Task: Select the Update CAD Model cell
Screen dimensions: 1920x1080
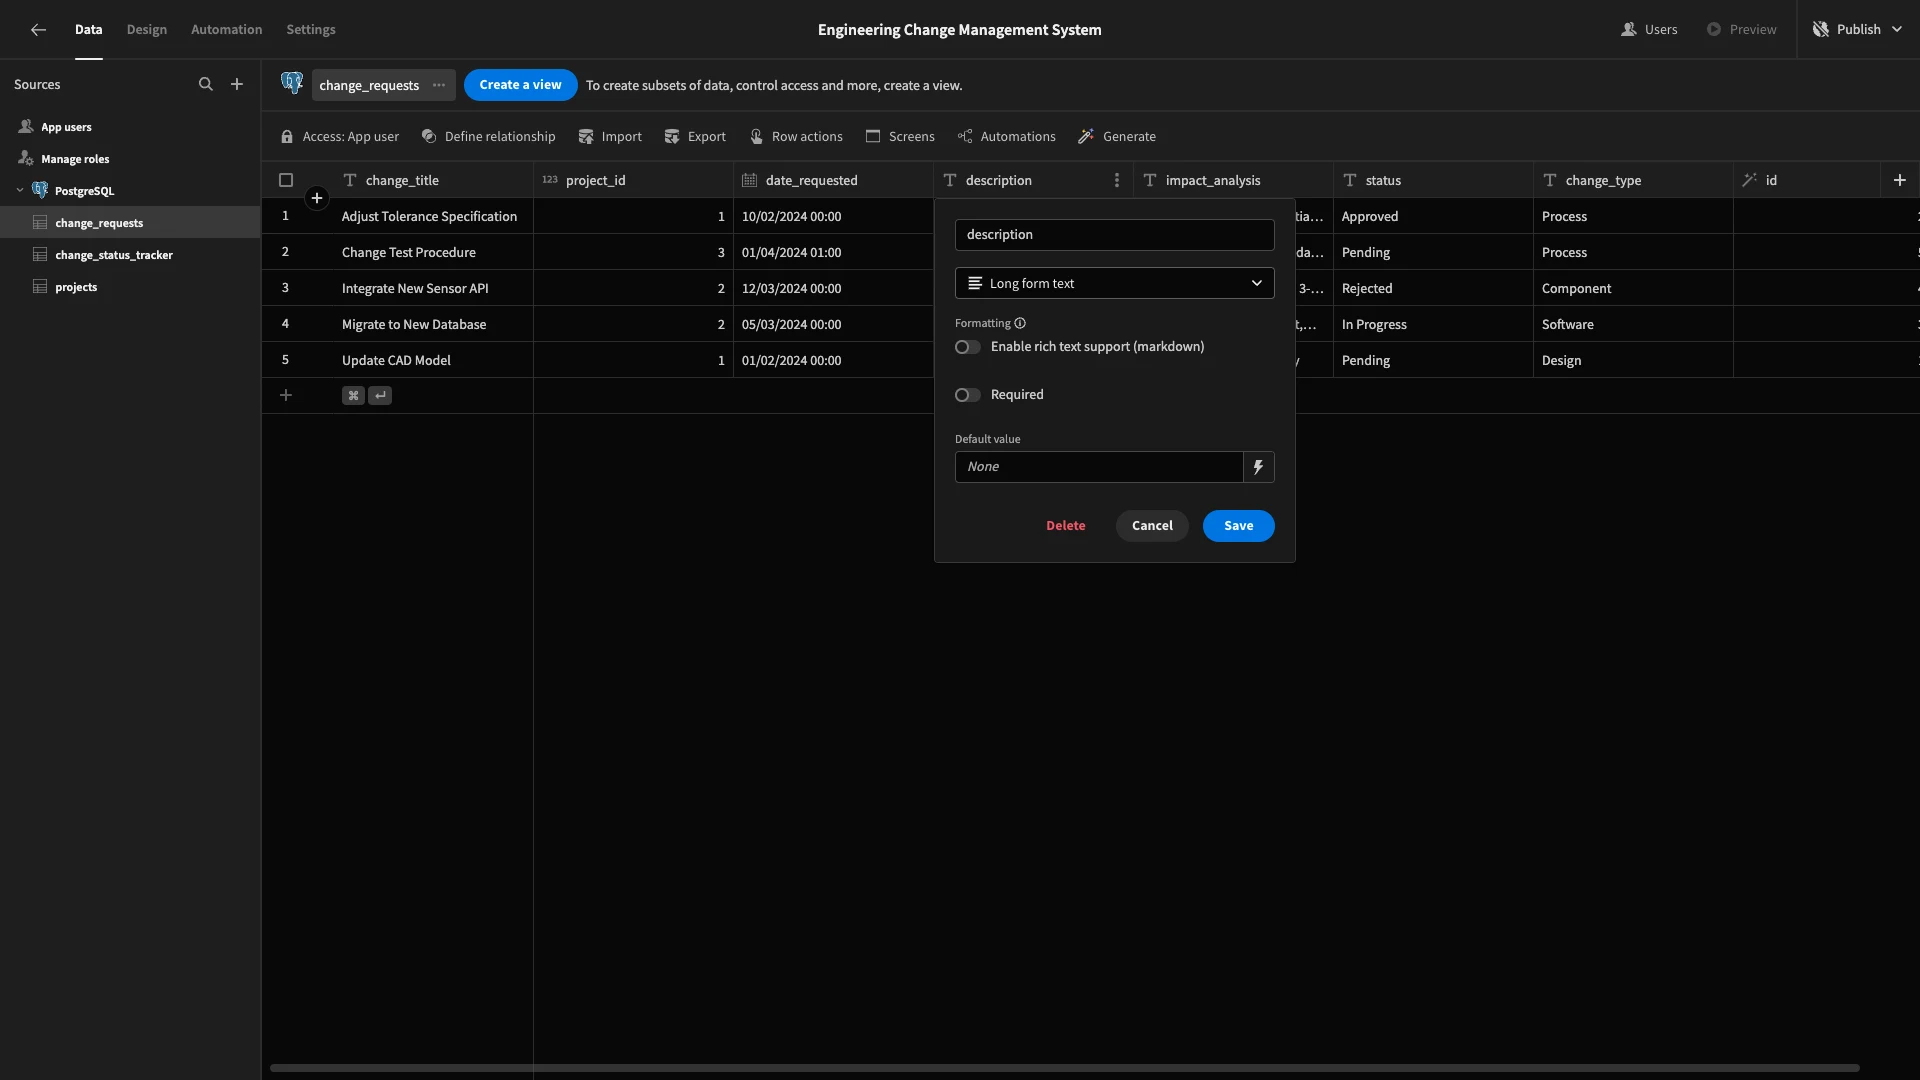Action: (433, 361)
